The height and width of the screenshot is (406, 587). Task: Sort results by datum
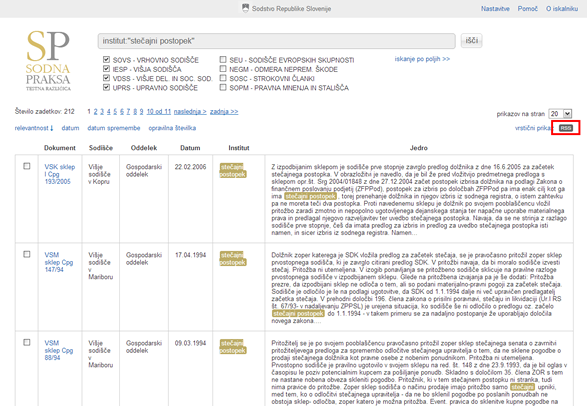point(70,128)
